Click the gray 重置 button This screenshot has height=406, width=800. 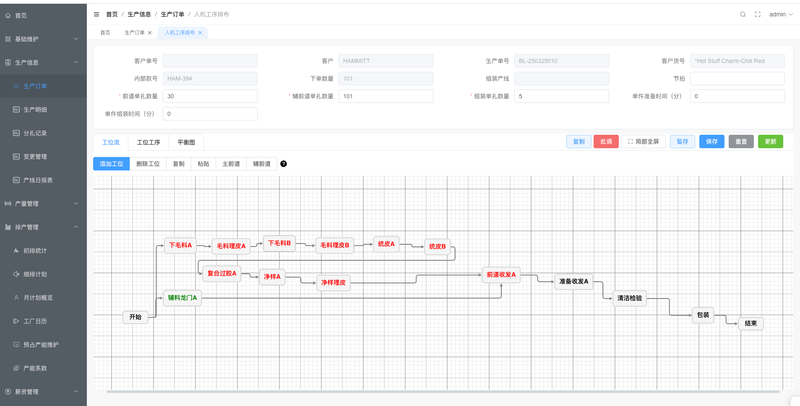[x=741, y=142]
